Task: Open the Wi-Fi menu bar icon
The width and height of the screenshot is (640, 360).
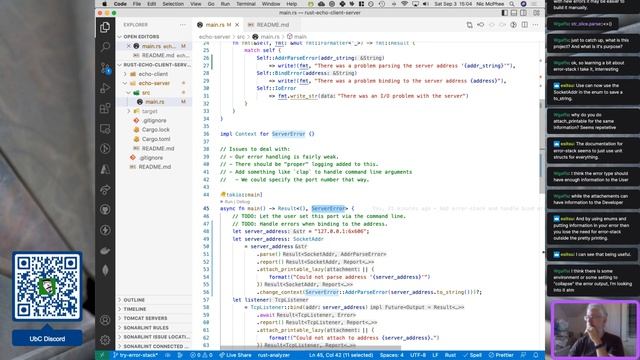Action: tap(404, 4)
